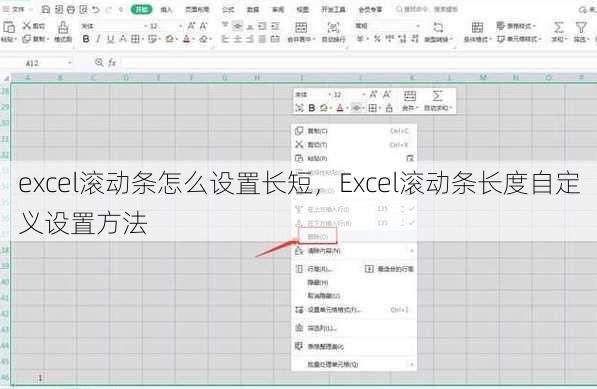Switch to the Developer Tools (开发工具) tab
This screenshot has width=597, height=389.
pos(334,10)
